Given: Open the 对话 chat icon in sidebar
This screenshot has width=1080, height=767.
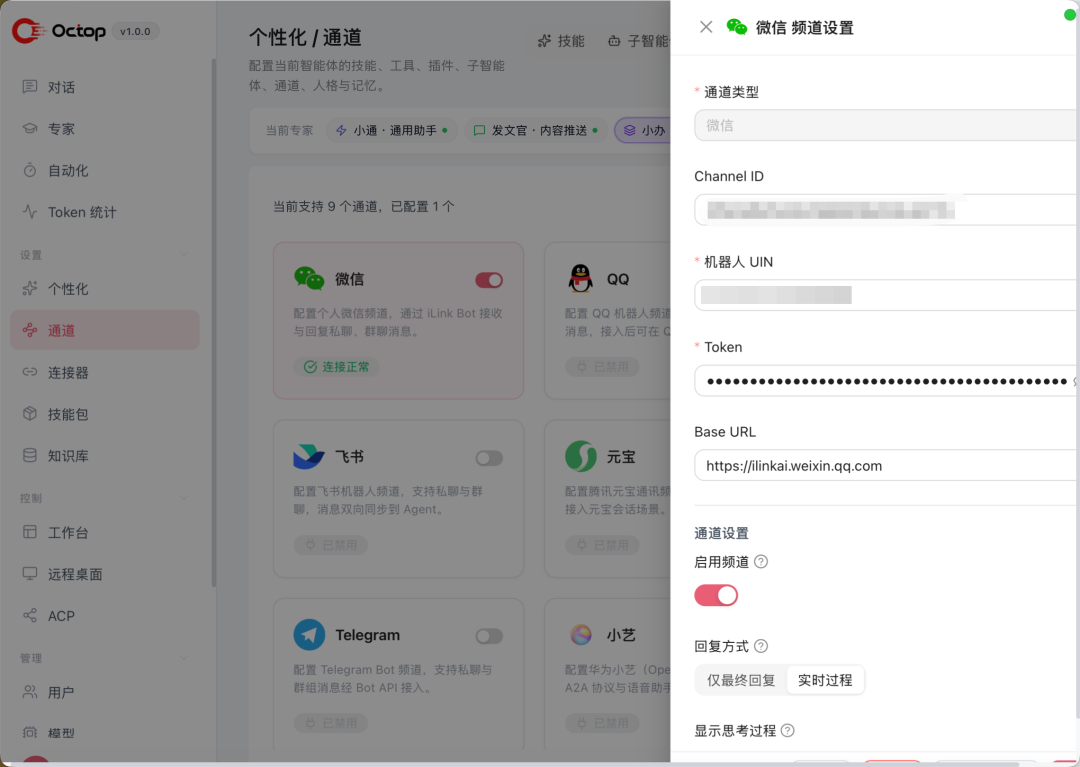Looking at the screenshot, I should pos(30,87).
